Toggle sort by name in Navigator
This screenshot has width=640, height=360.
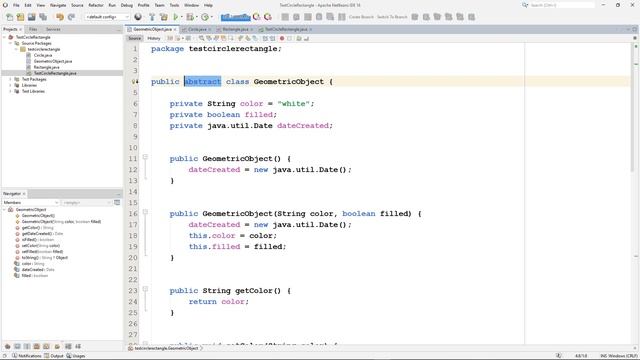pos(68,347)
